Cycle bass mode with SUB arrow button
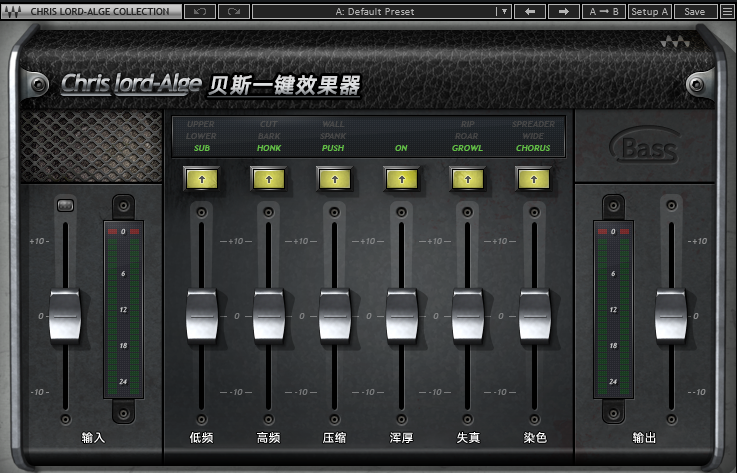Screen dimensions: 737x473 [x=202, y=179]
